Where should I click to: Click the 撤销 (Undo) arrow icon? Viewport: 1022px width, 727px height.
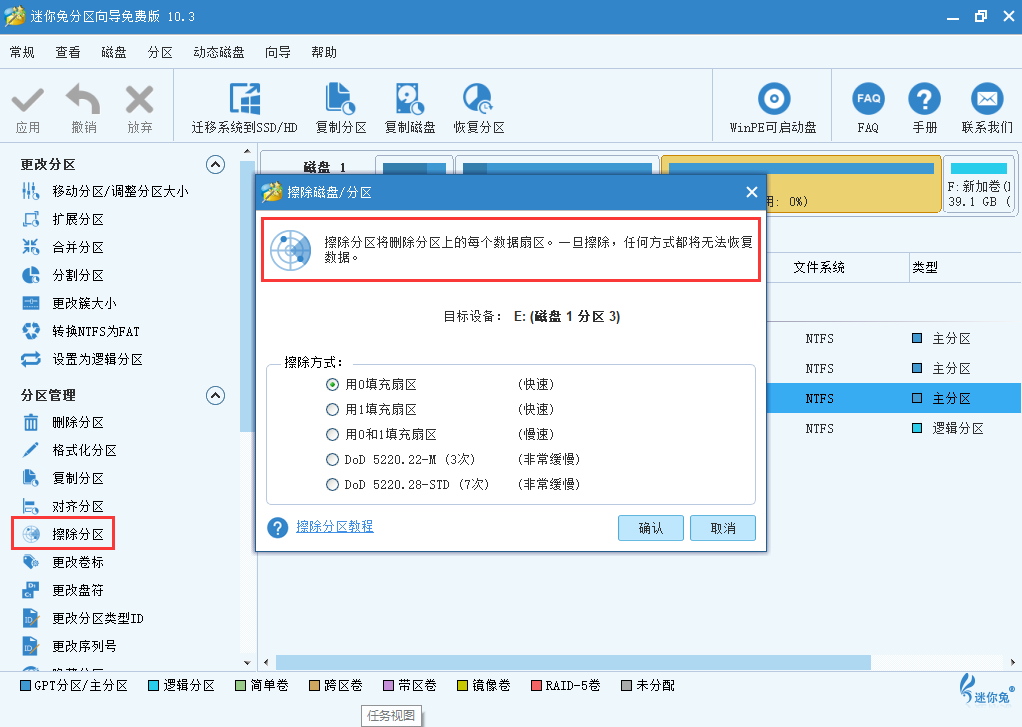pos(83,99)
